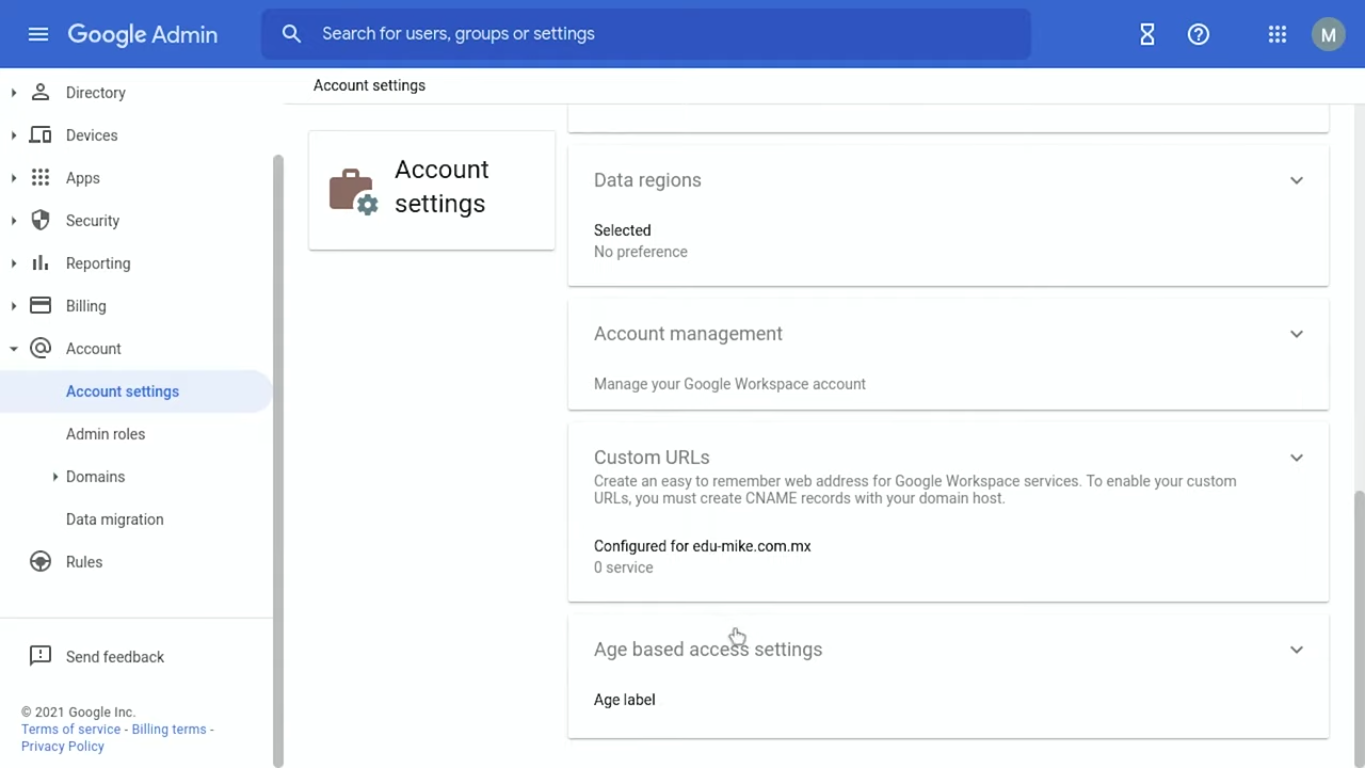Open Admin roles in sidebar
This screenshot has width=1365, height=768.
point(105,434)
